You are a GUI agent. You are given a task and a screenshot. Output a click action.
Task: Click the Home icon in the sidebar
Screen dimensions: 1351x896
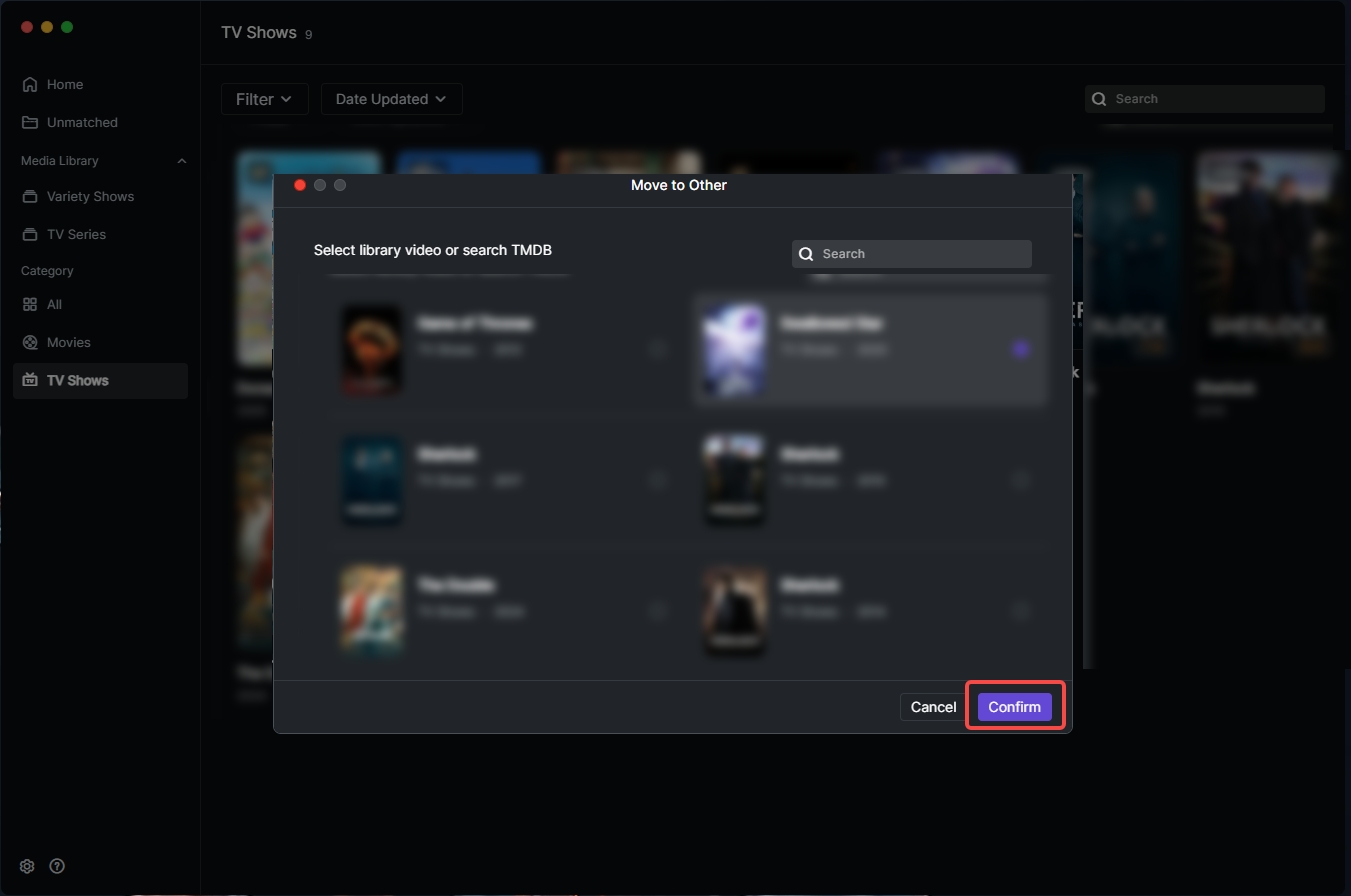coord(30,85)
